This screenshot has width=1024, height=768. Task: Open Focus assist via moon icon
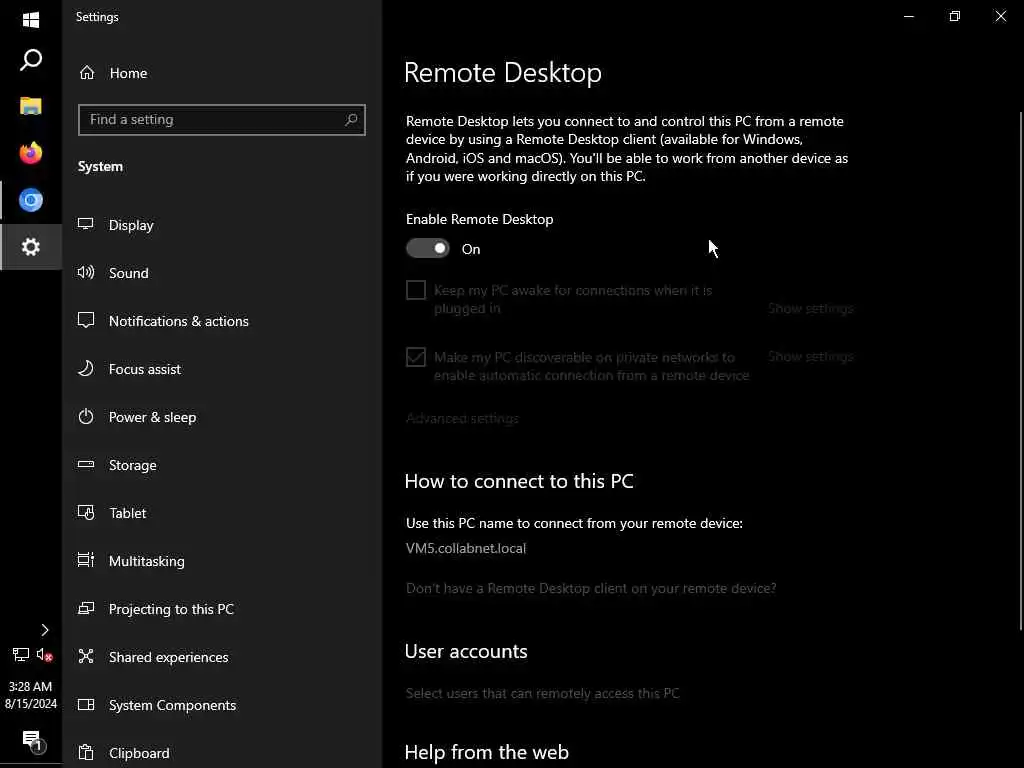tap(86, 369)
